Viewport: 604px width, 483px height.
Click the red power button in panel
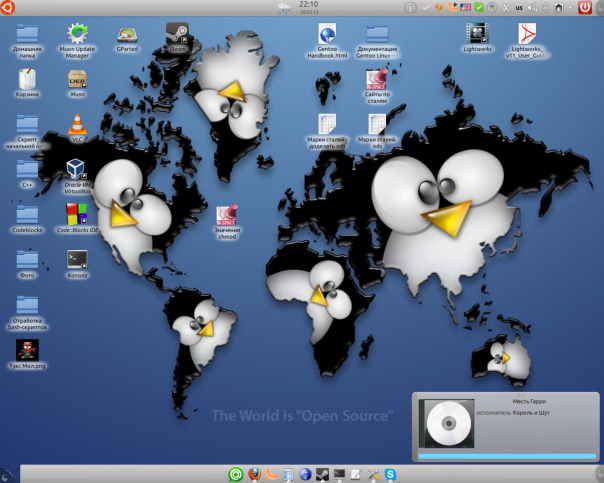[585, 8]
